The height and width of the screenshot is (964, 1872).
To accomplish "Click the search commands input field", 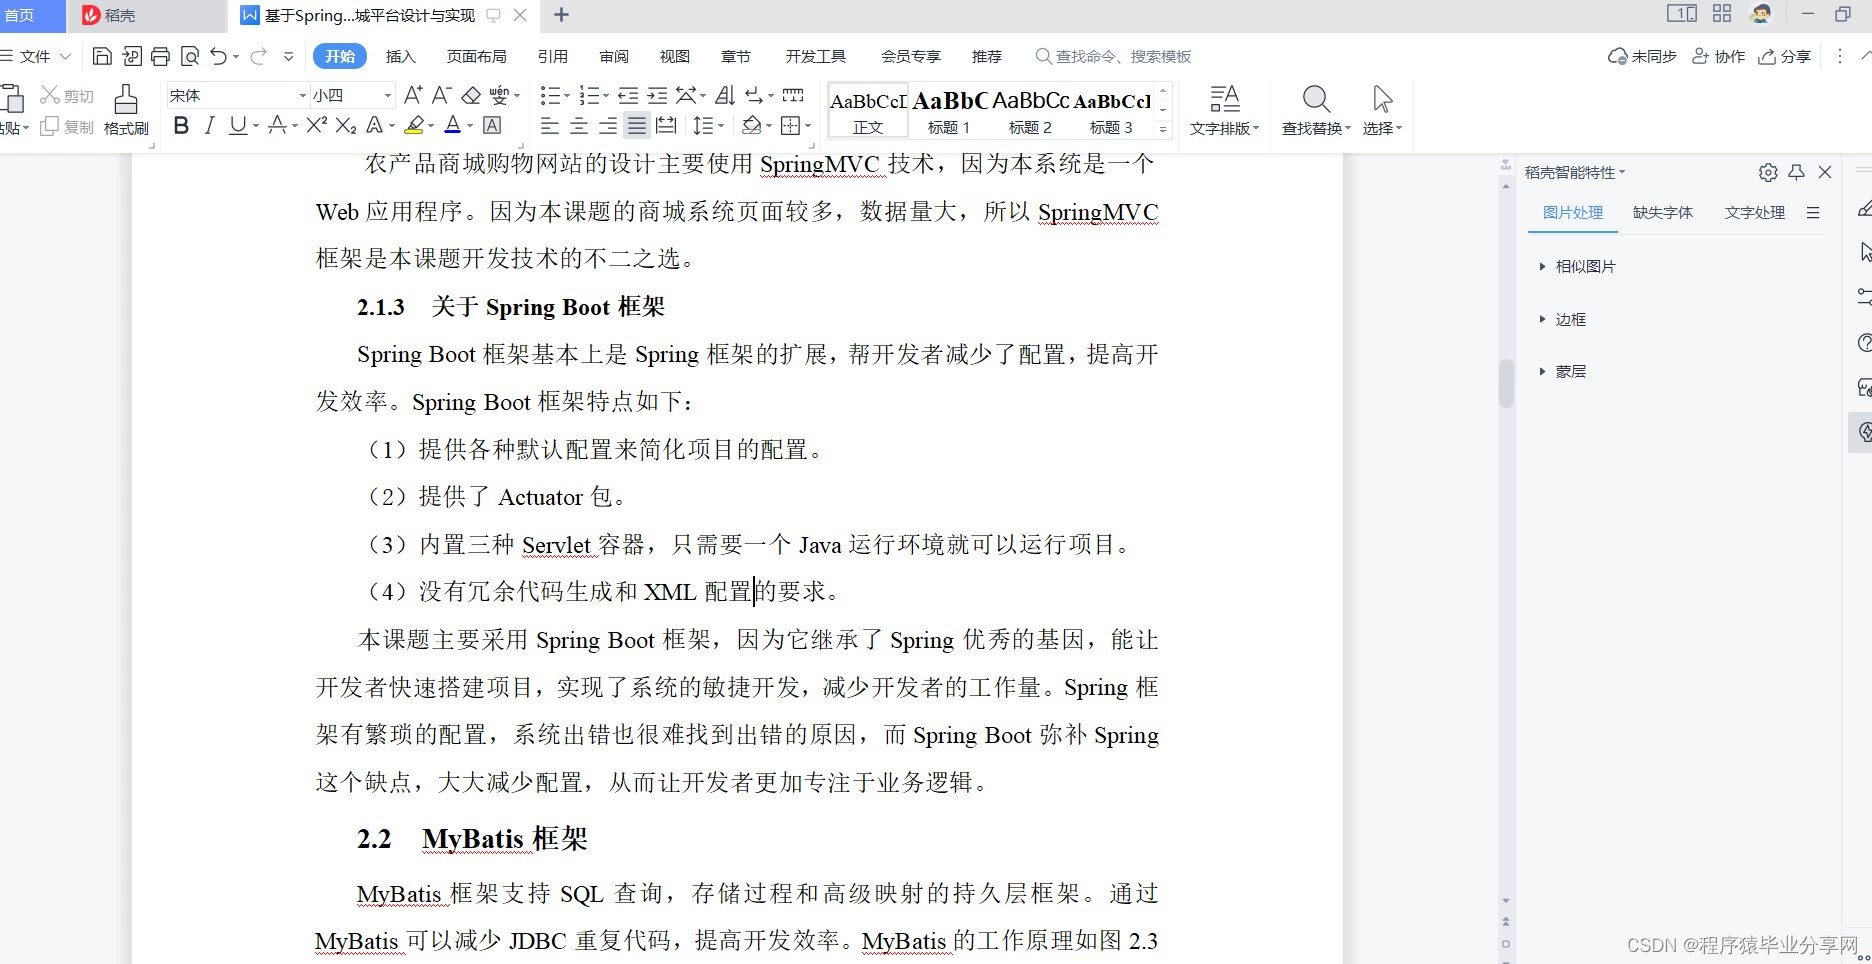I will point(1114,56).
